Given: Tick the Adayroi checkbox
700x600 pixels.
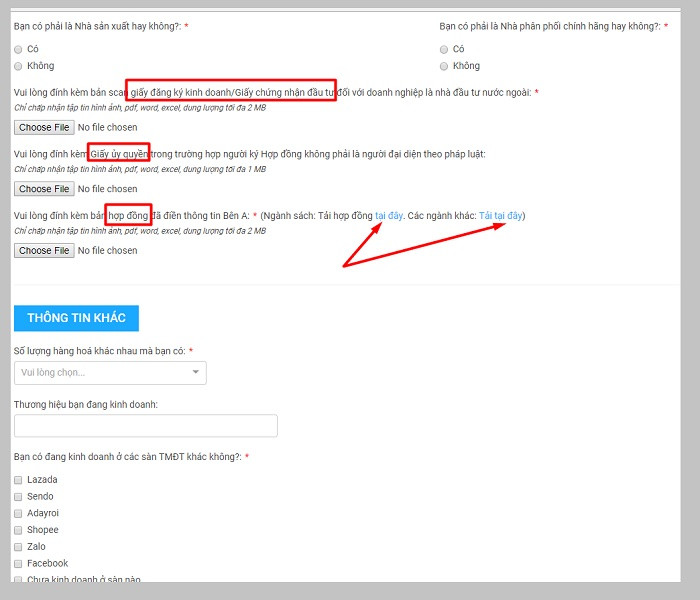Looking at the screenshot, I should [19, 513].
